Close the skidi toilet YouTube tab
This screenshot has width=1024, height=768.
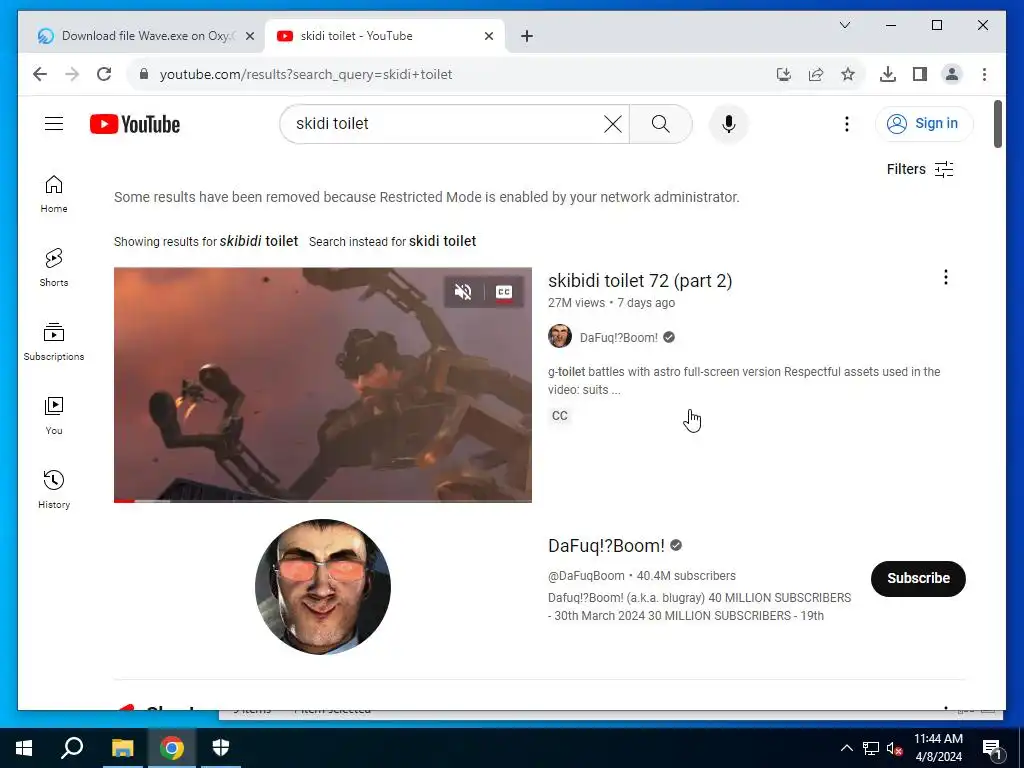tap(488, 36)
